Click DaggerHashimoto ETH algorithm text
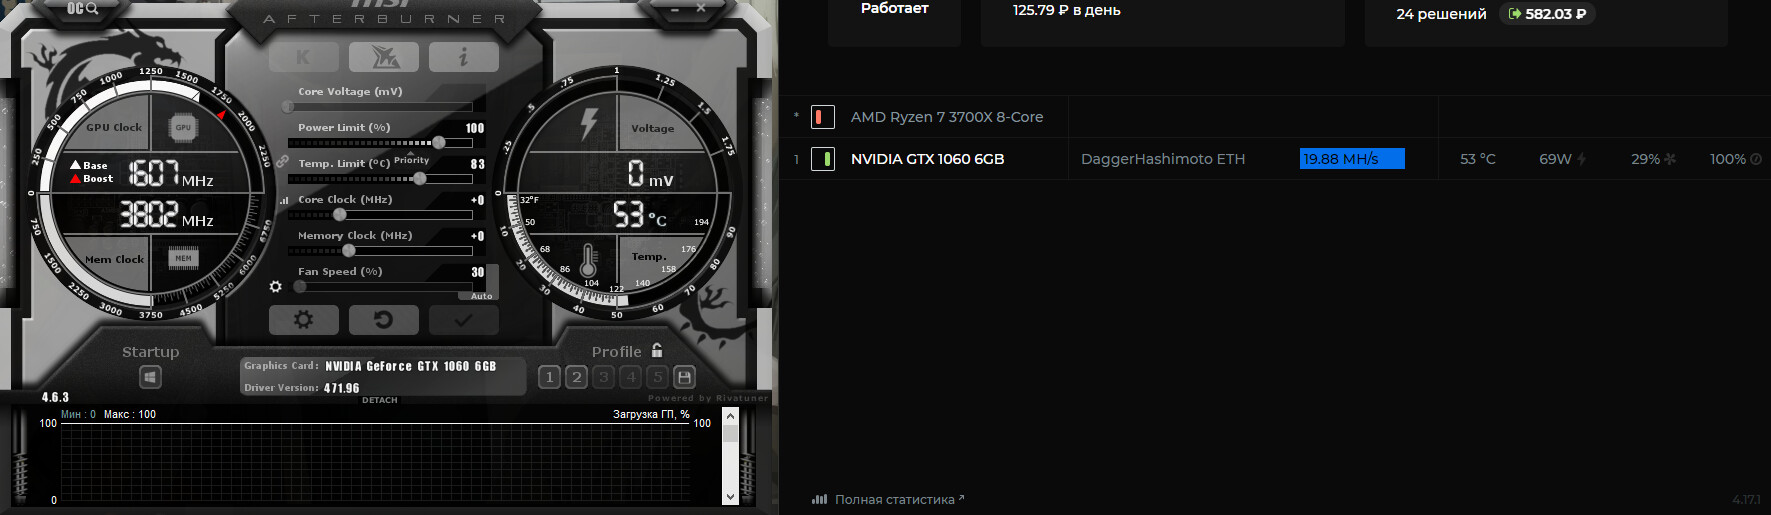Screen dimensions: 1771x515 (1163, 159)
